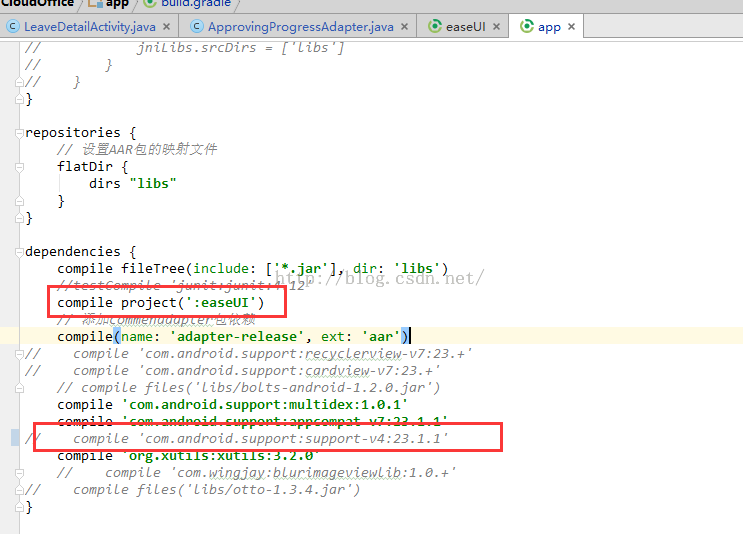The image size is (743, 534).
Task: Collapse the flatDir block fold marker
Action: pyautogui.click(x=19, y=167)
